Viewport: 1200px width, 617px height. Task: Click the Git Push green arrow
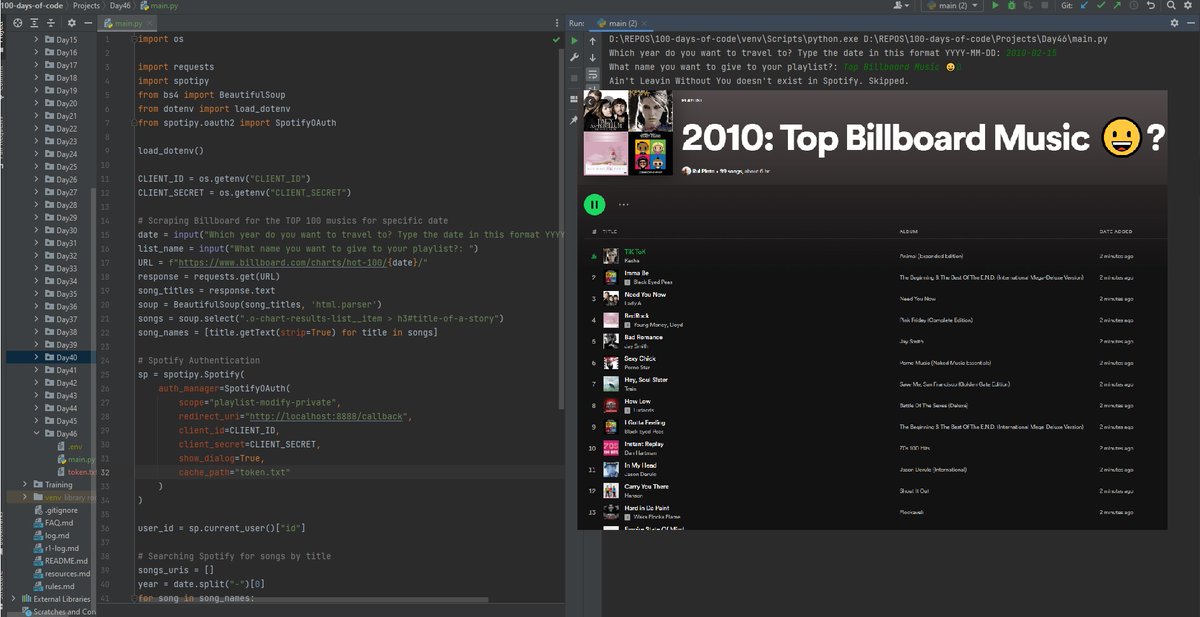[x=1118, y=6]
